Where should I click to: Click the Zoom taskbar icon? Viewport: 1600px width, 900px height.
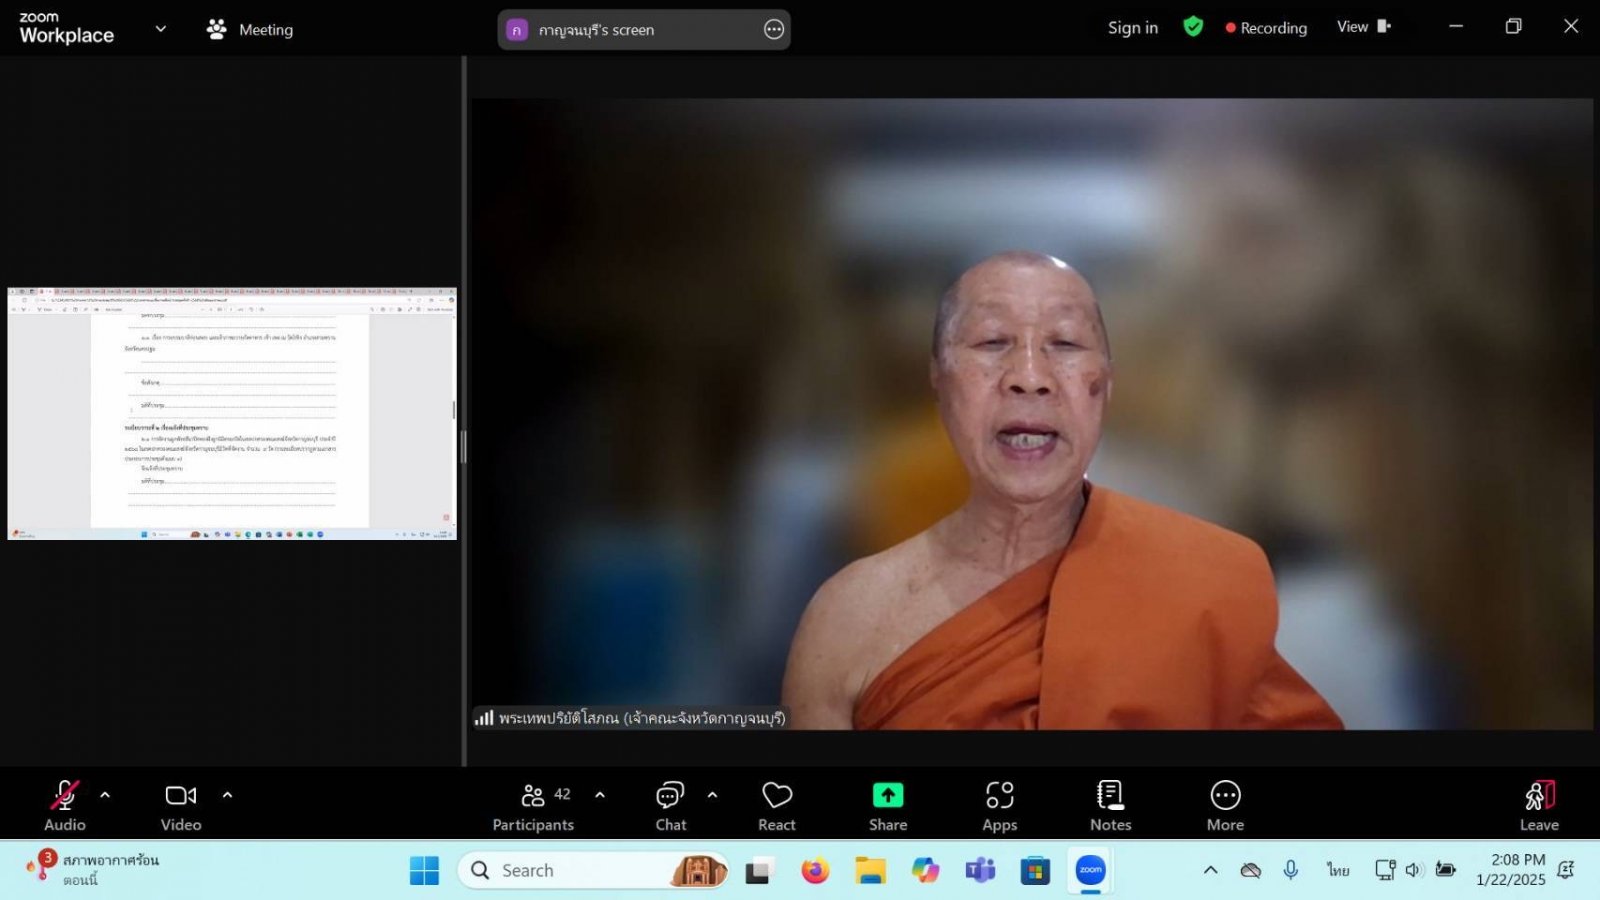pos(1091,870)
